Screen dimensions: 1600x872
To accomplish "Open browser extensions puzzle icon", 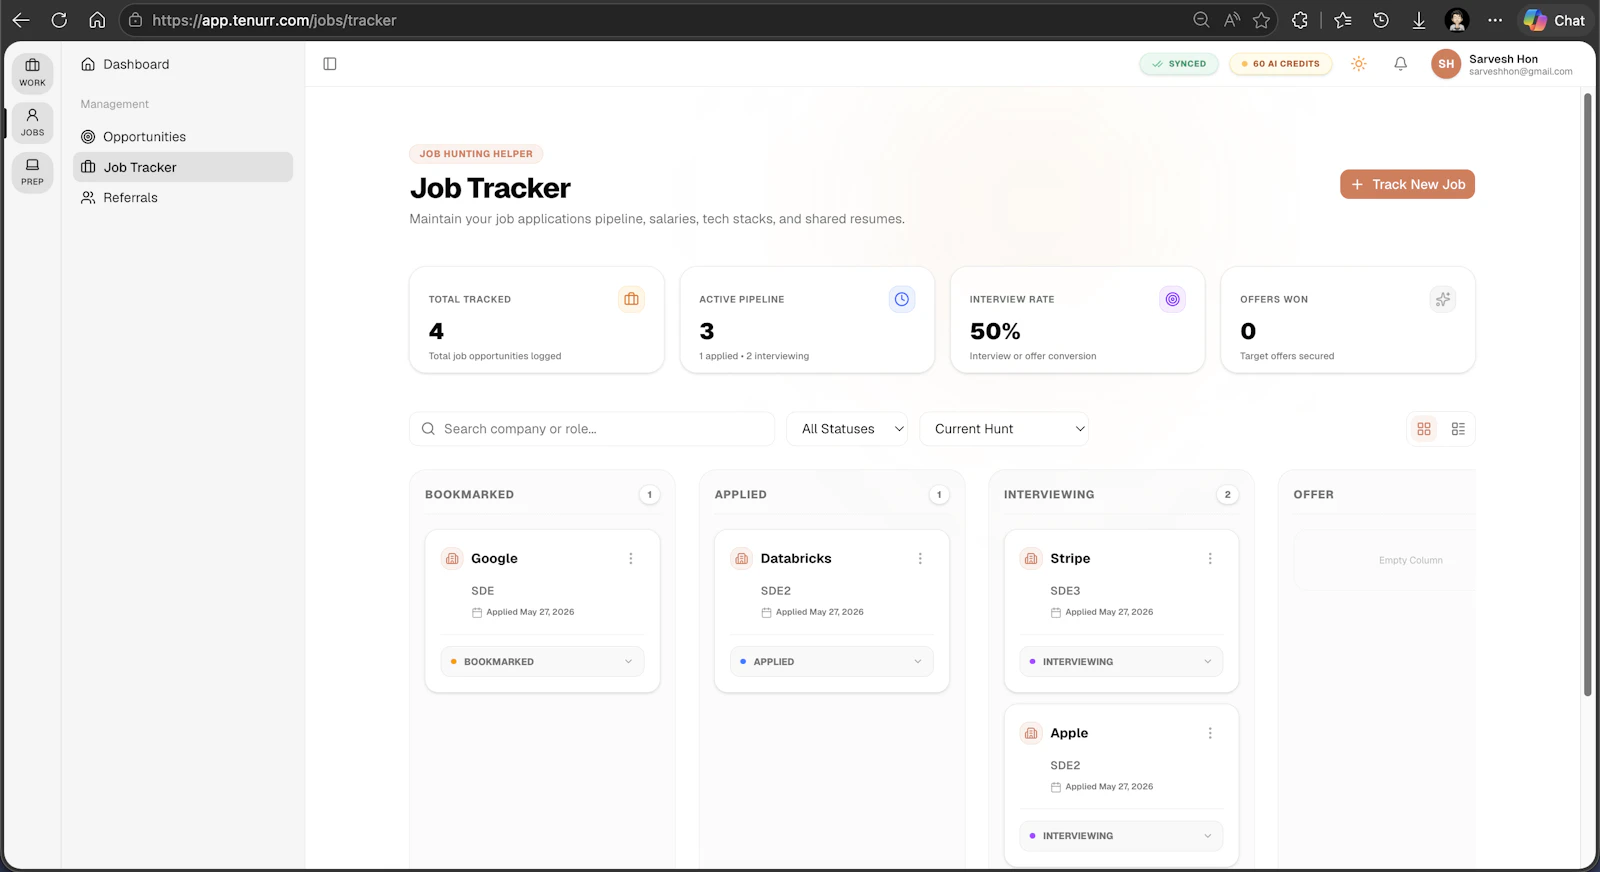I will tap(1300, 20).
